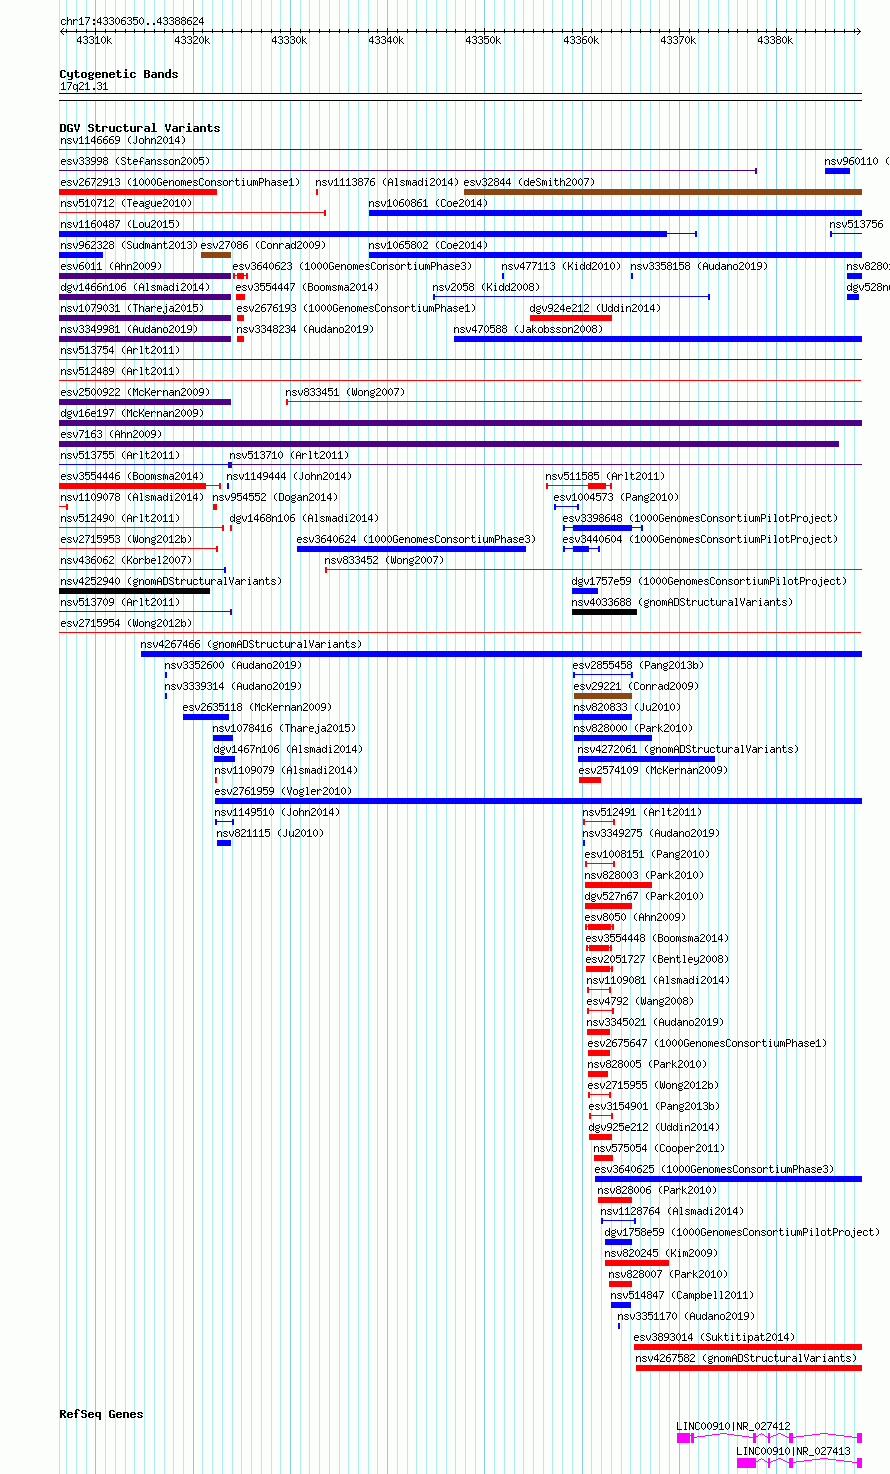Open the esv3640624 blue variant bar
Image resolution: width=890 pixels, height=1474 pixels.
click(411, 549)
